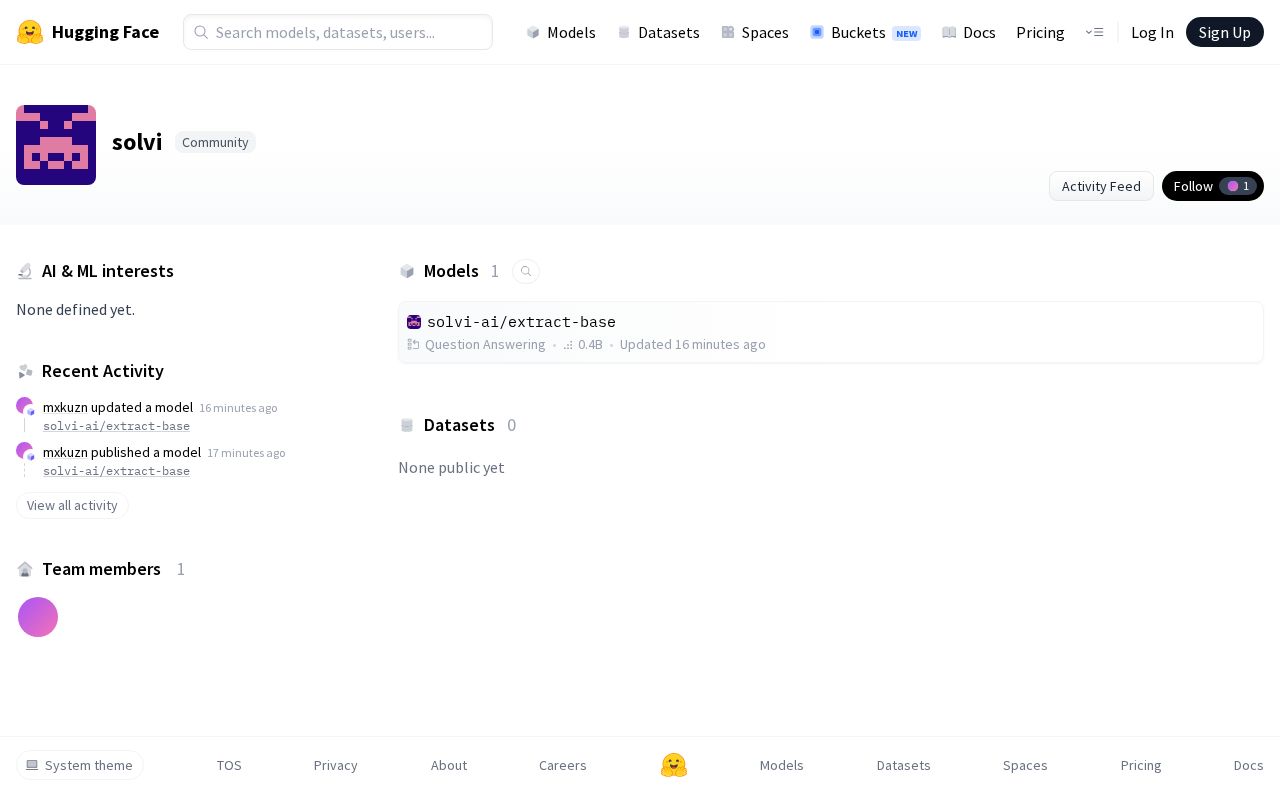Open the Docs nav link in header
Viewport: 1280px width, 800px height.
coord(969,32)
